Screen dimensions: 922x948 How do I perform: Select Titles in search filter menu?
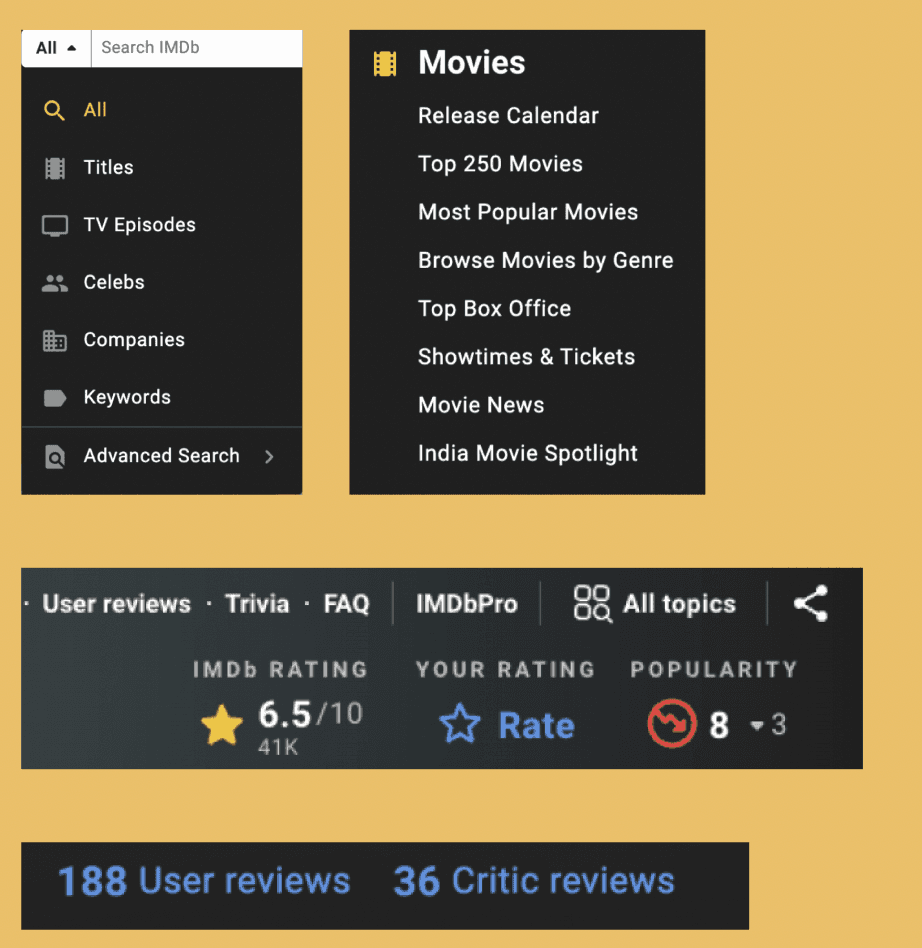click(161, 167)
